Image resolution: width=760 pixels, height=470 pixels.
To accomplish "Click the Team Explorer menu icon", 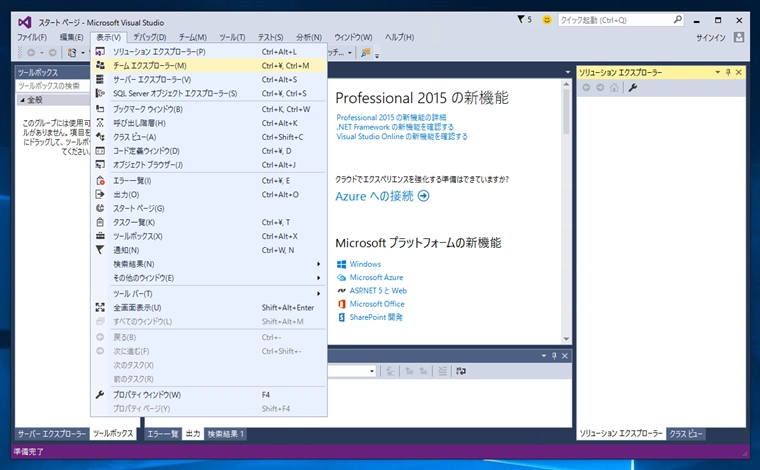I will [x=100, y=65].
